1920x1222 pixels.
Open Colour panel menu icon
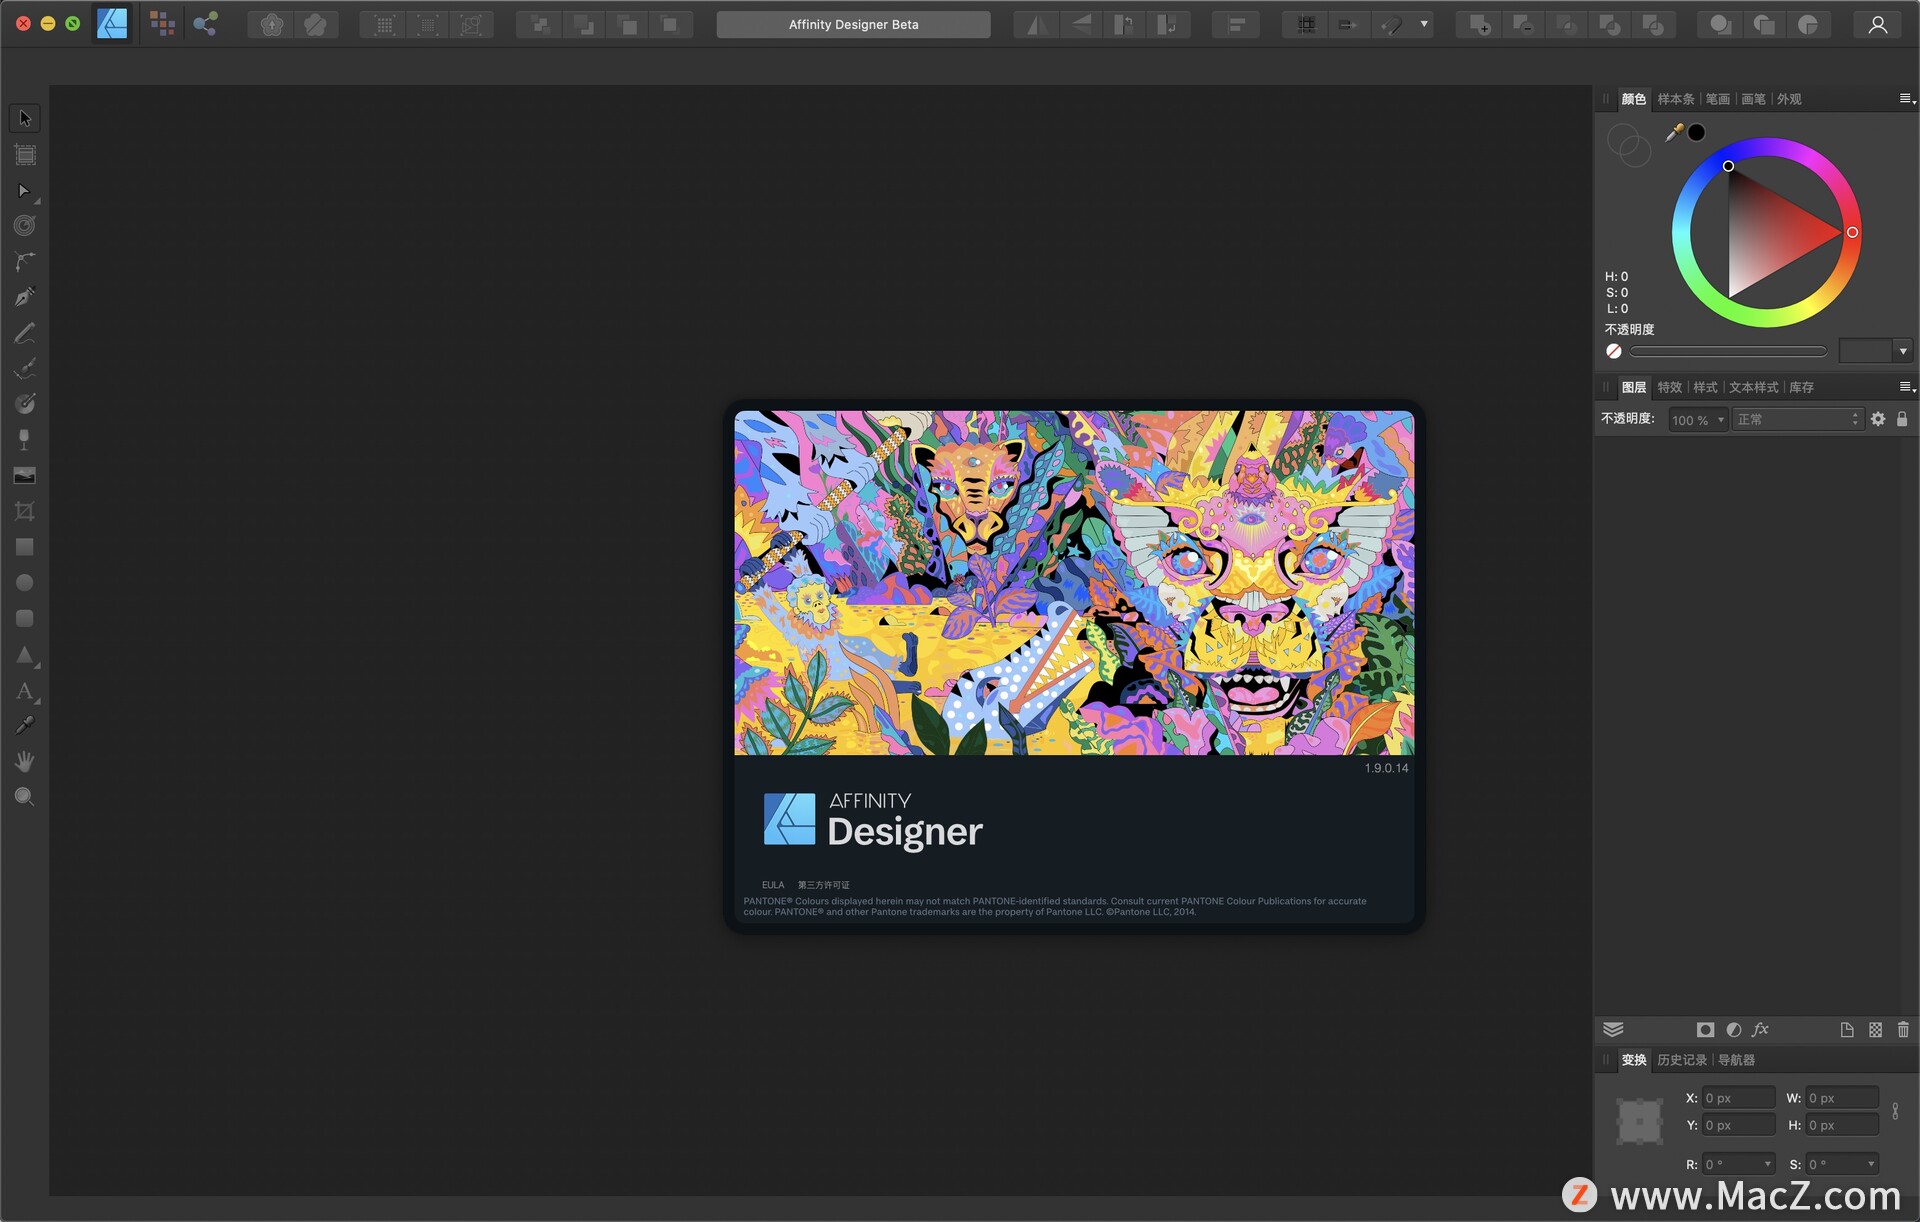[1906, 99]
